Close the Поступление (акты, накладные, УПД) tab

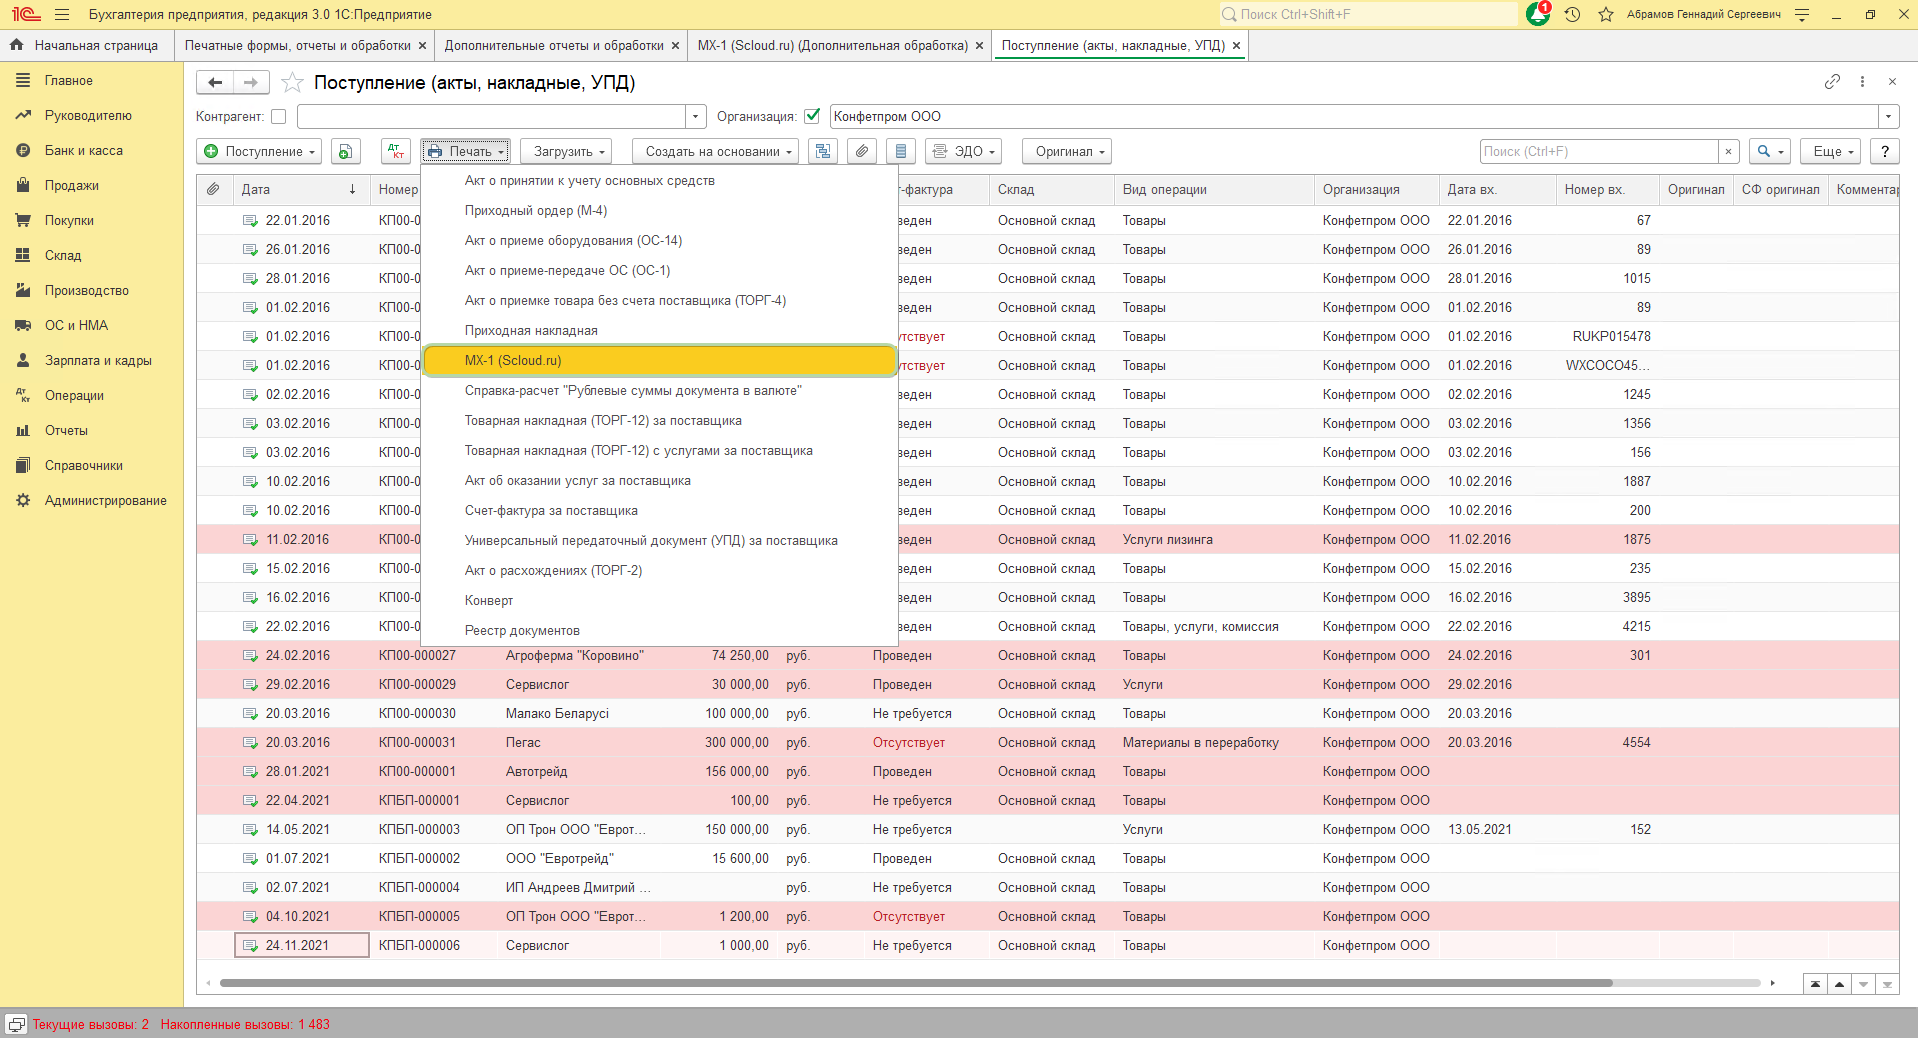pyautogui.click(x=1237, y=46)
